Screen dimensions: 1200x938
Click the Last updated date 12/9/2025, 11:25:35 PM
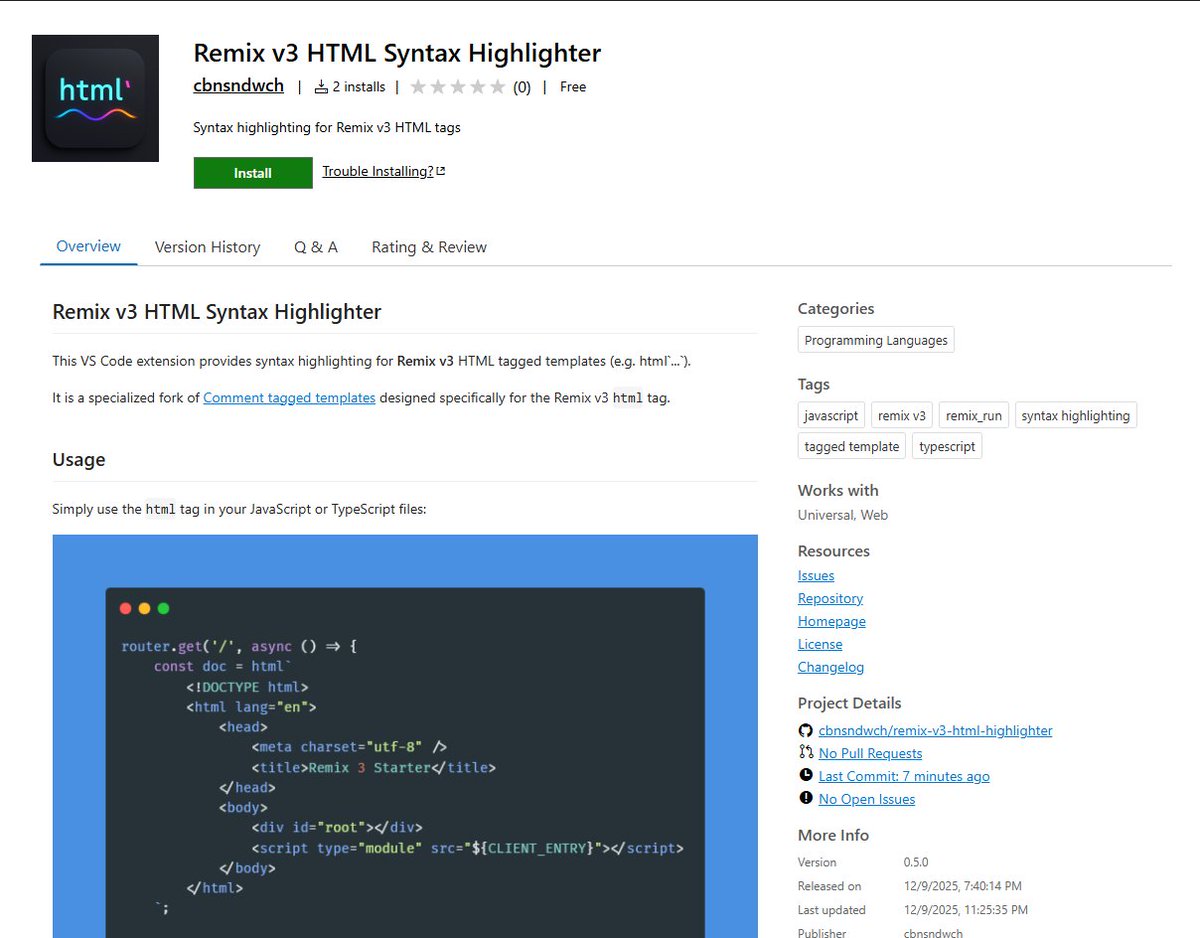point(966,910)
